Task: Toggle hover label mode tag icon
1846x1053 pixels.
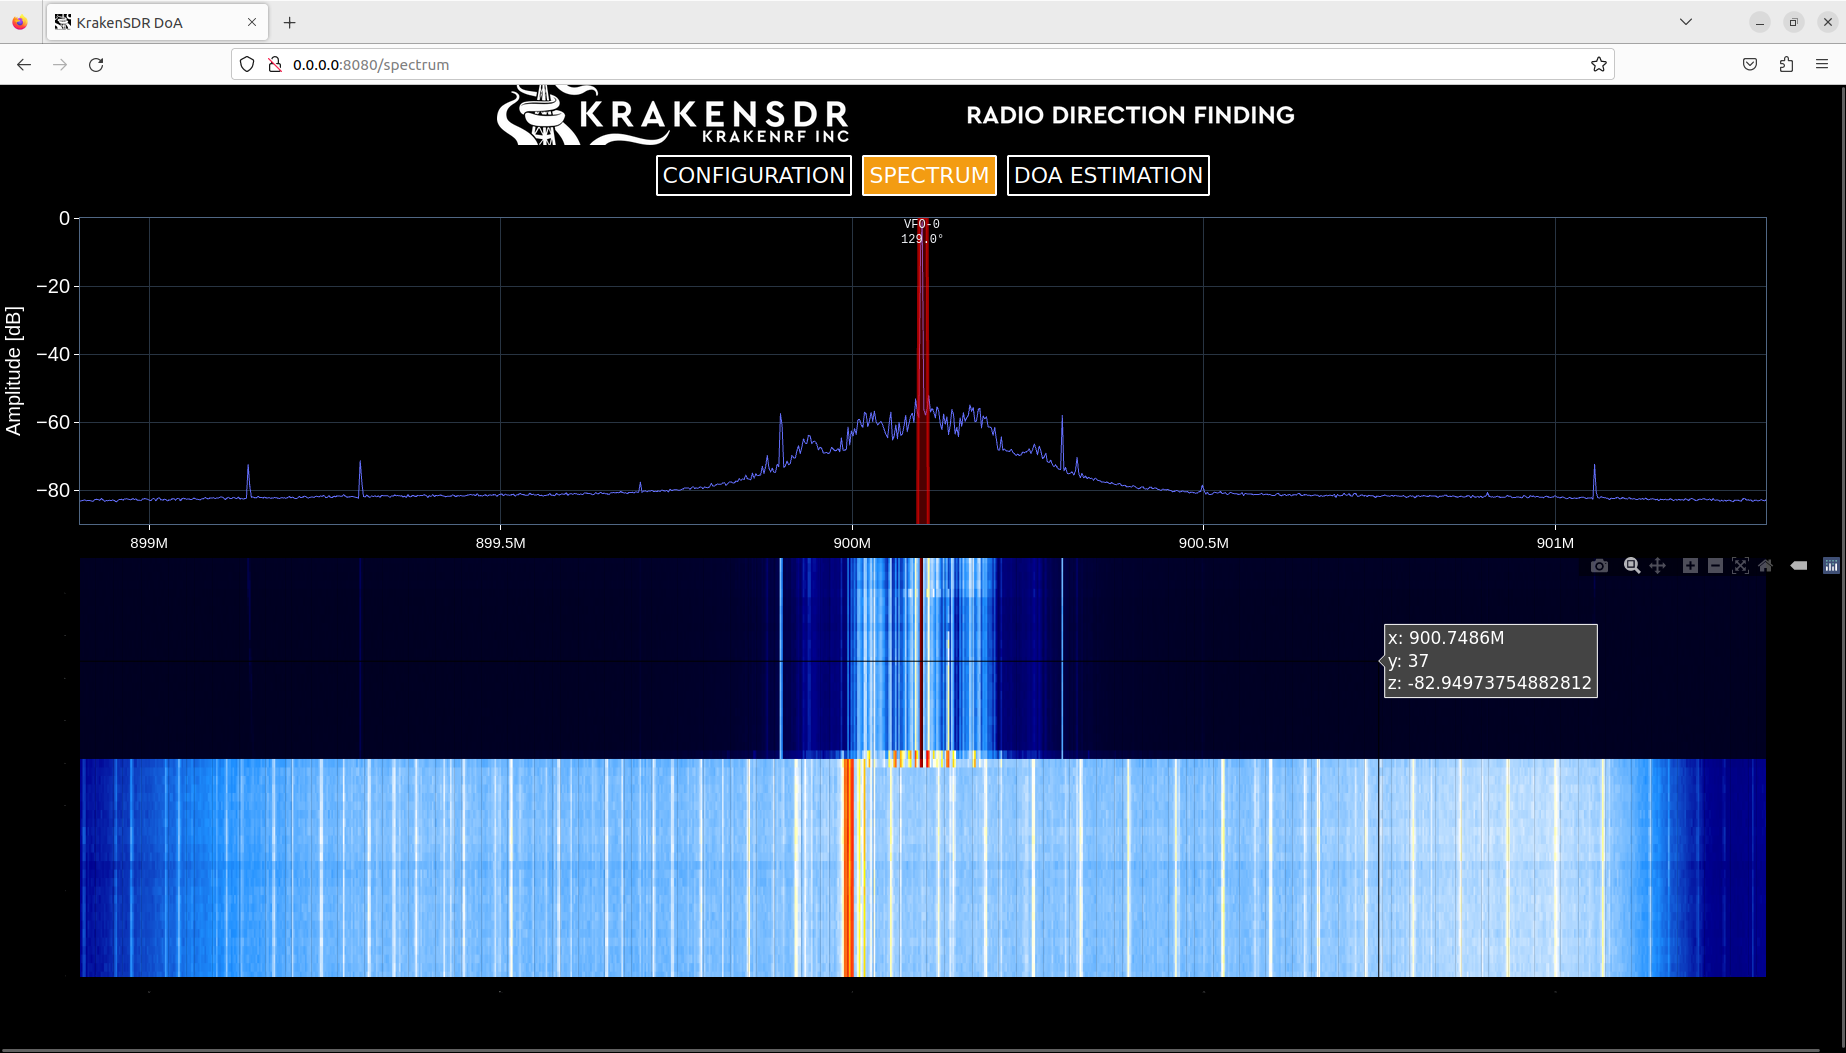Action: click(1799, 566)
